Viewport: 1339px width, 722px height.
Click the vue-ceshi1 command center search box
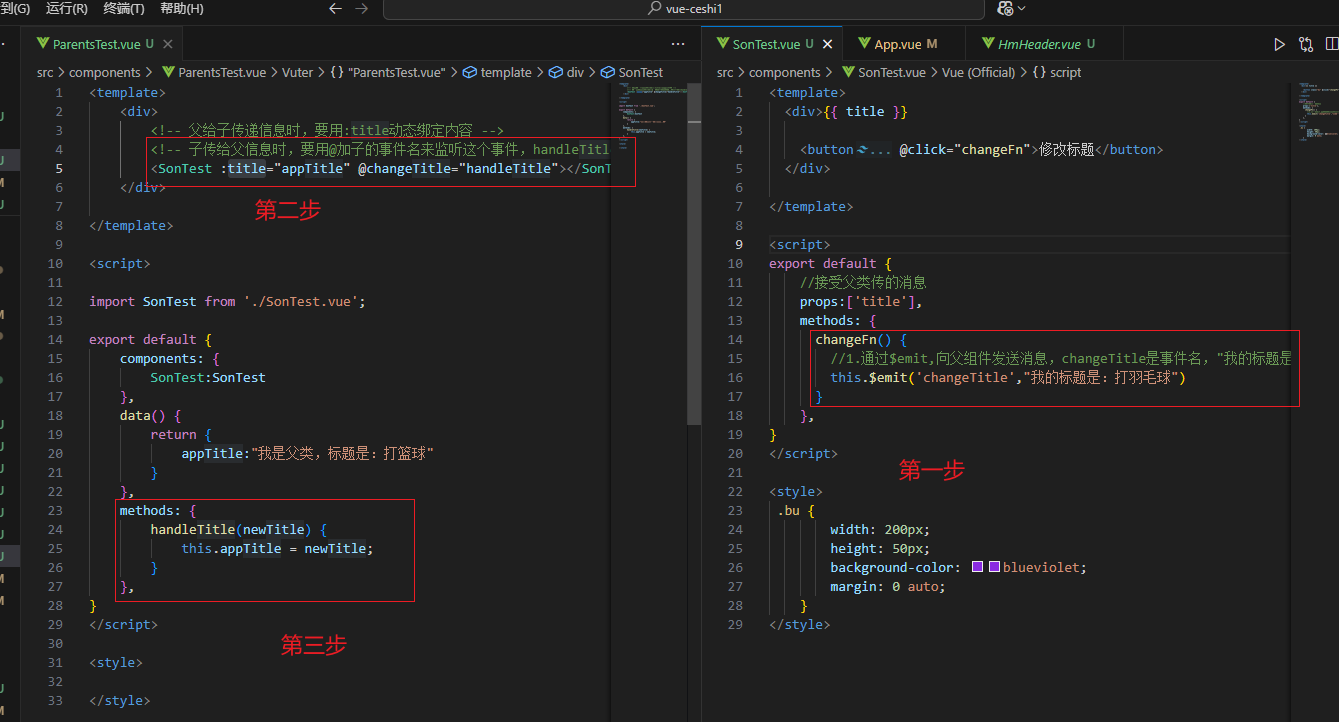pos(682,9)
